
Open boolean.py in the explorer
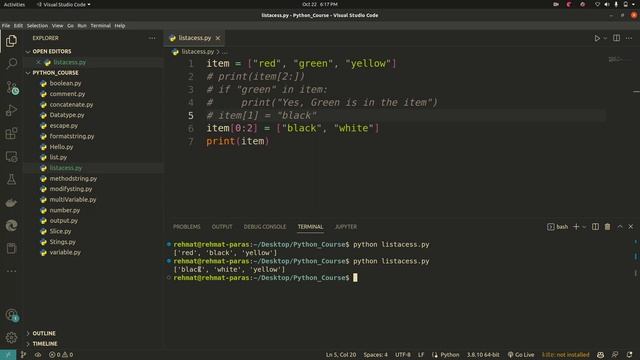pos(65,83)
